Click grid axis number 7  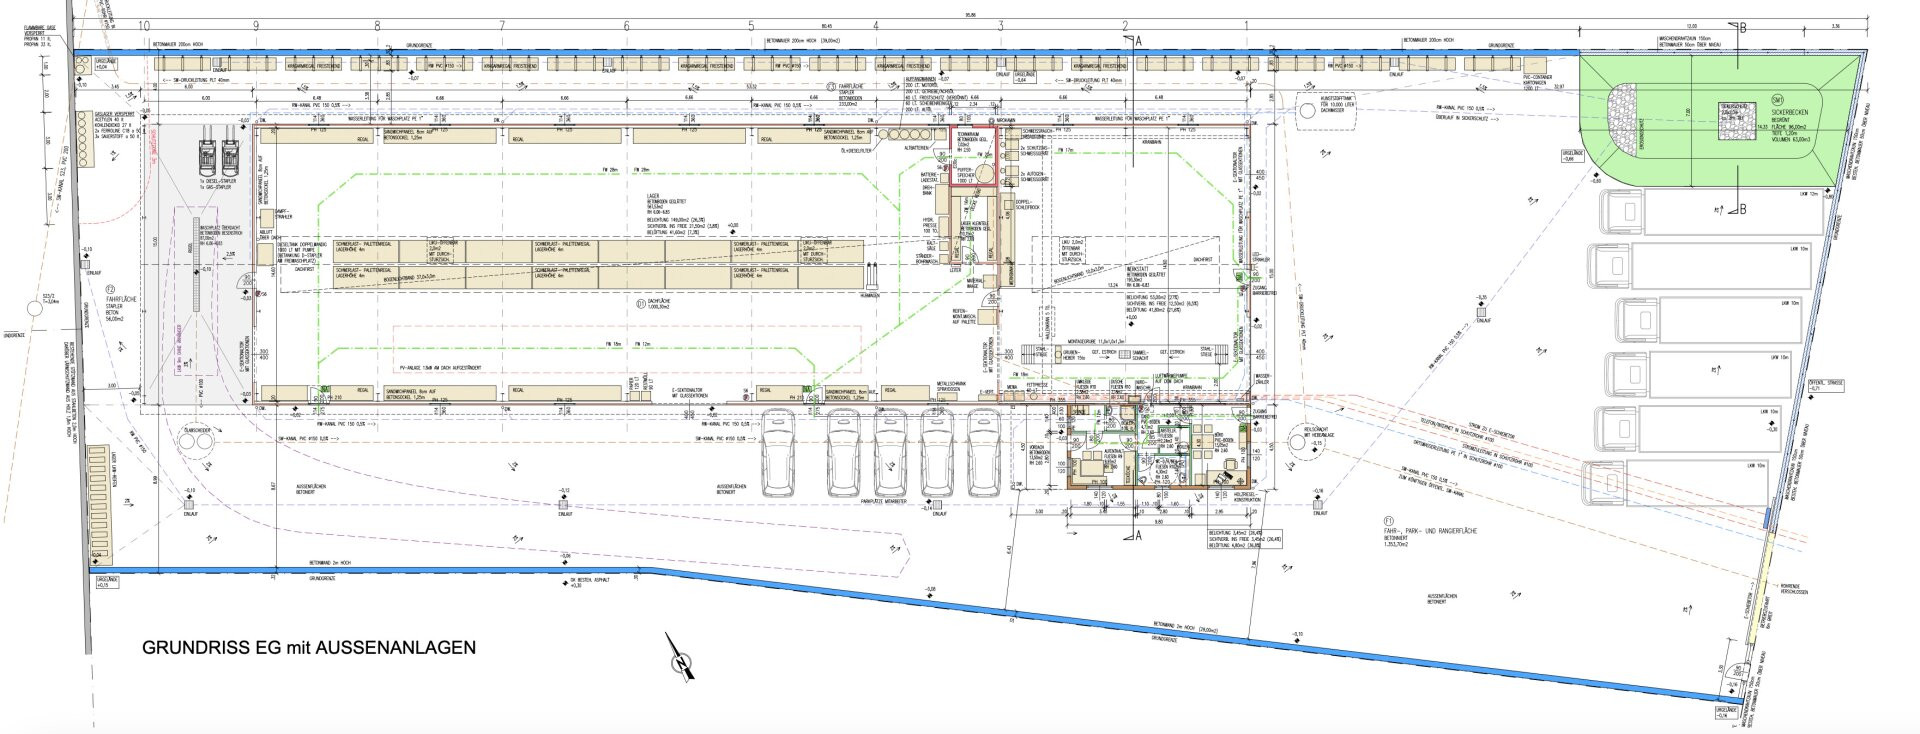pyautogui.click(x=502, y=25)
